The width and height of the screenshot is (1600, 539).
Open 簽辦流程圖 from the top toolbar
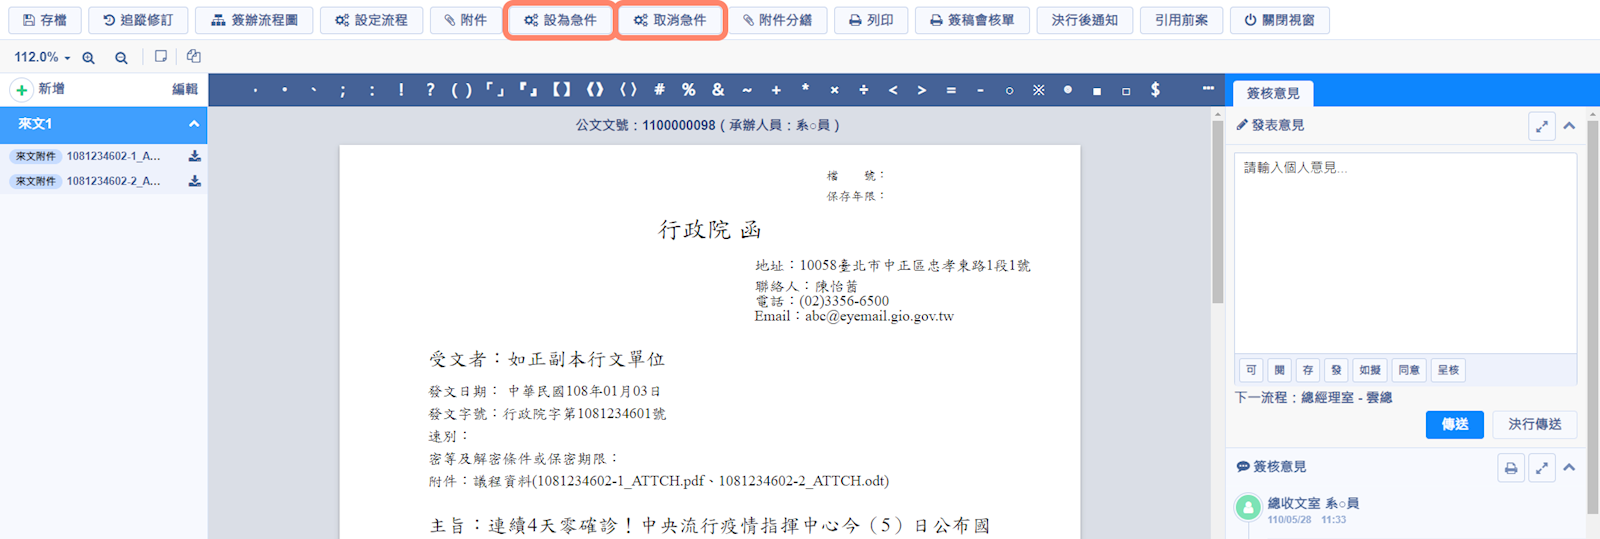point(254,20)
